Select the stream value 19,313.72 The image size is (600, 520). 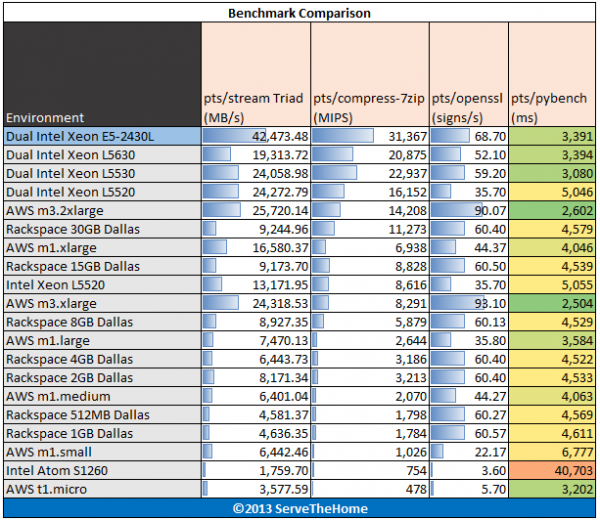coord(256,155)
